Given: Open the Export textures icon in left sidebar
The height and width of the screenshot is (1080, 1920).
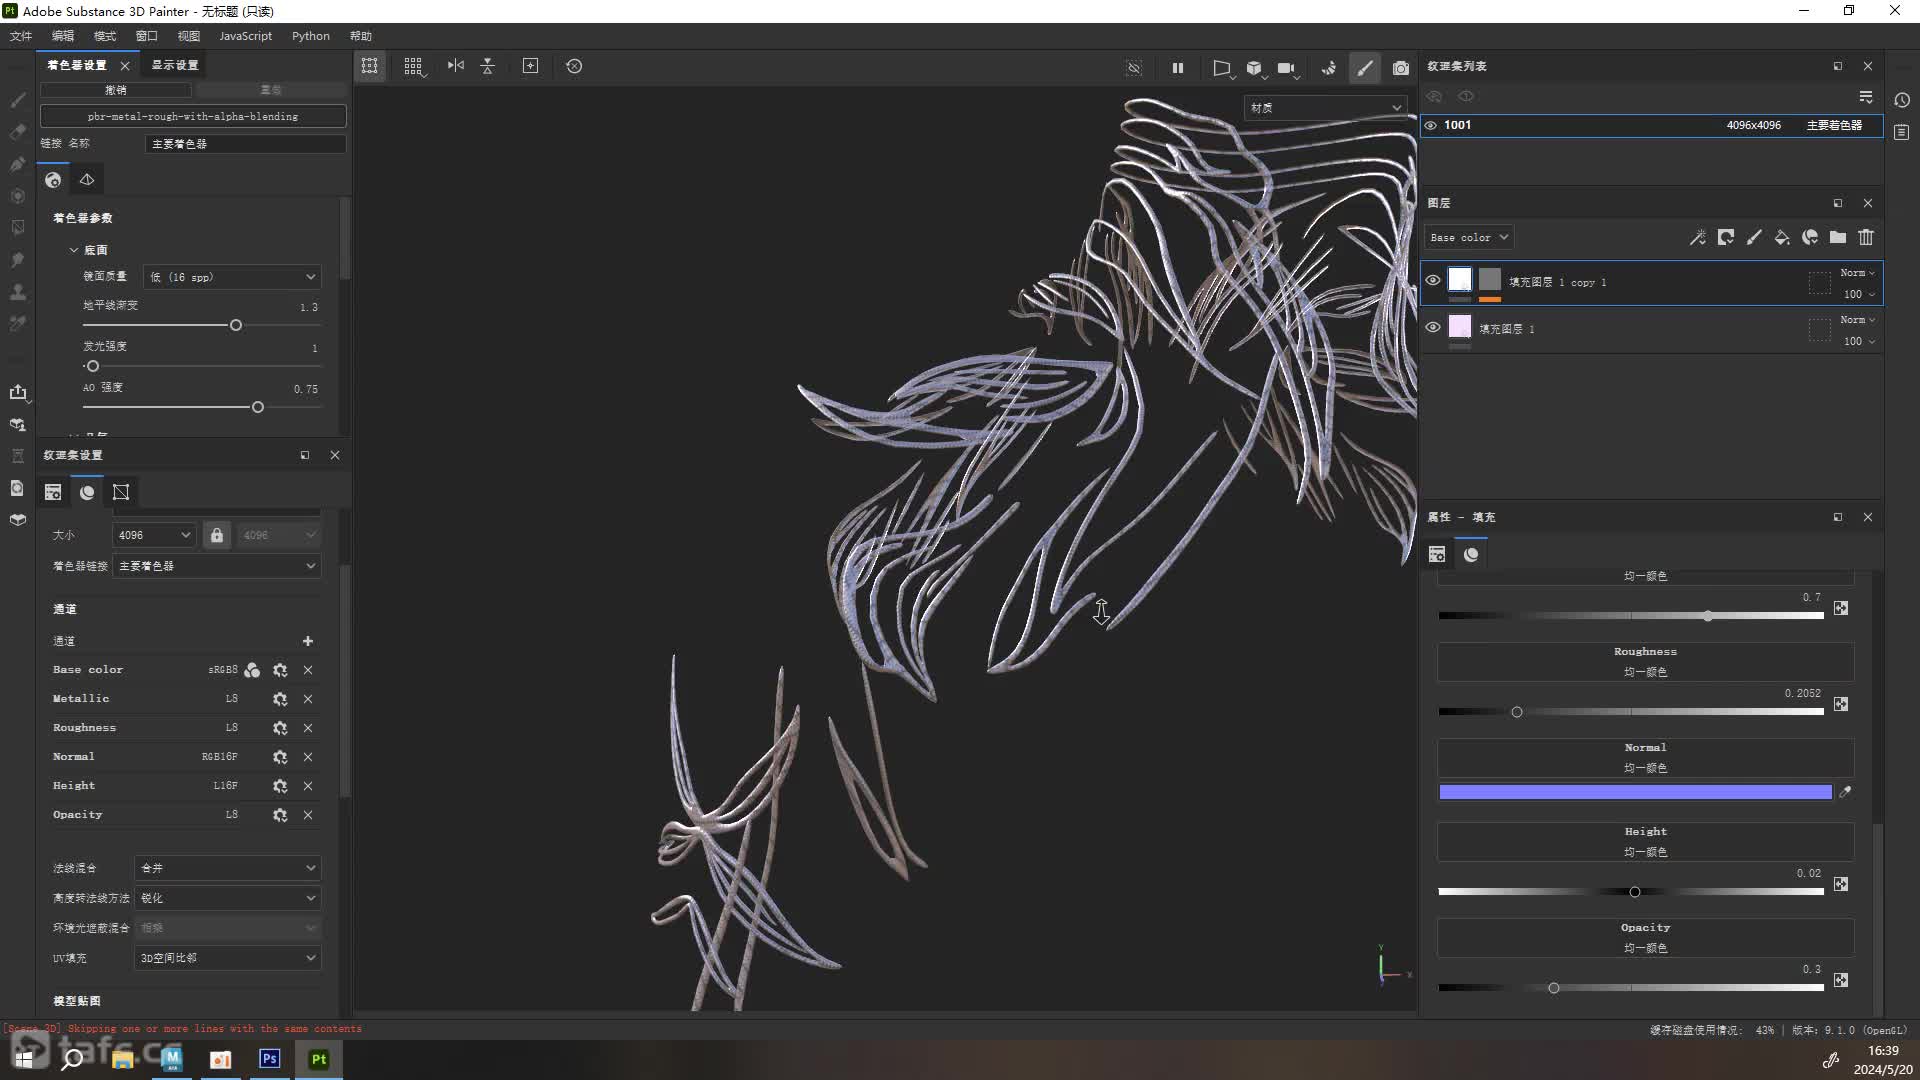Looking at the screenshot, I should point(18,392).
